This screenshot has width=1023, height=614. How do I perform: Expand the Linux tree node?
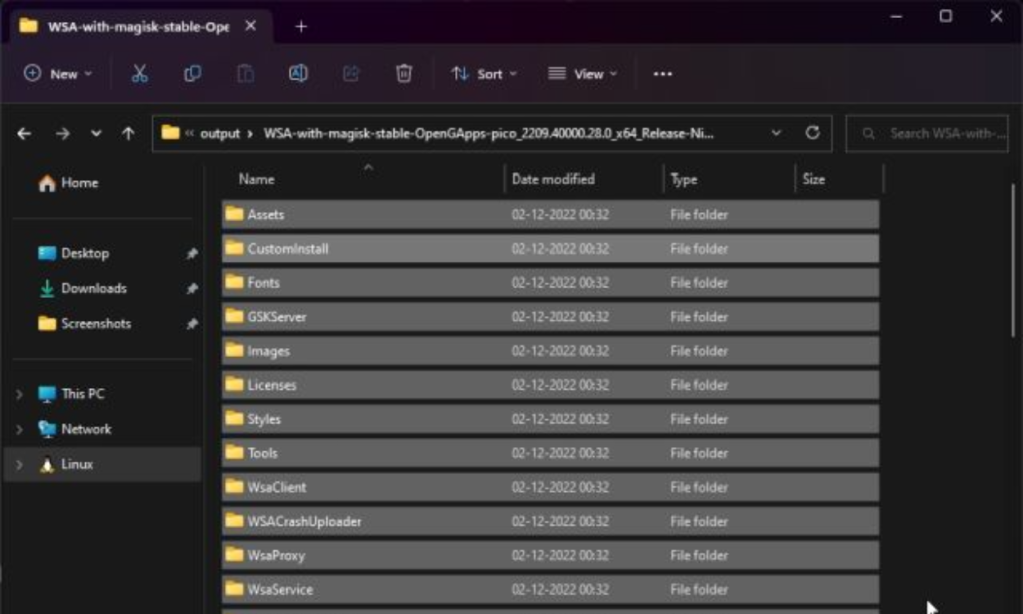click(19, 465)
